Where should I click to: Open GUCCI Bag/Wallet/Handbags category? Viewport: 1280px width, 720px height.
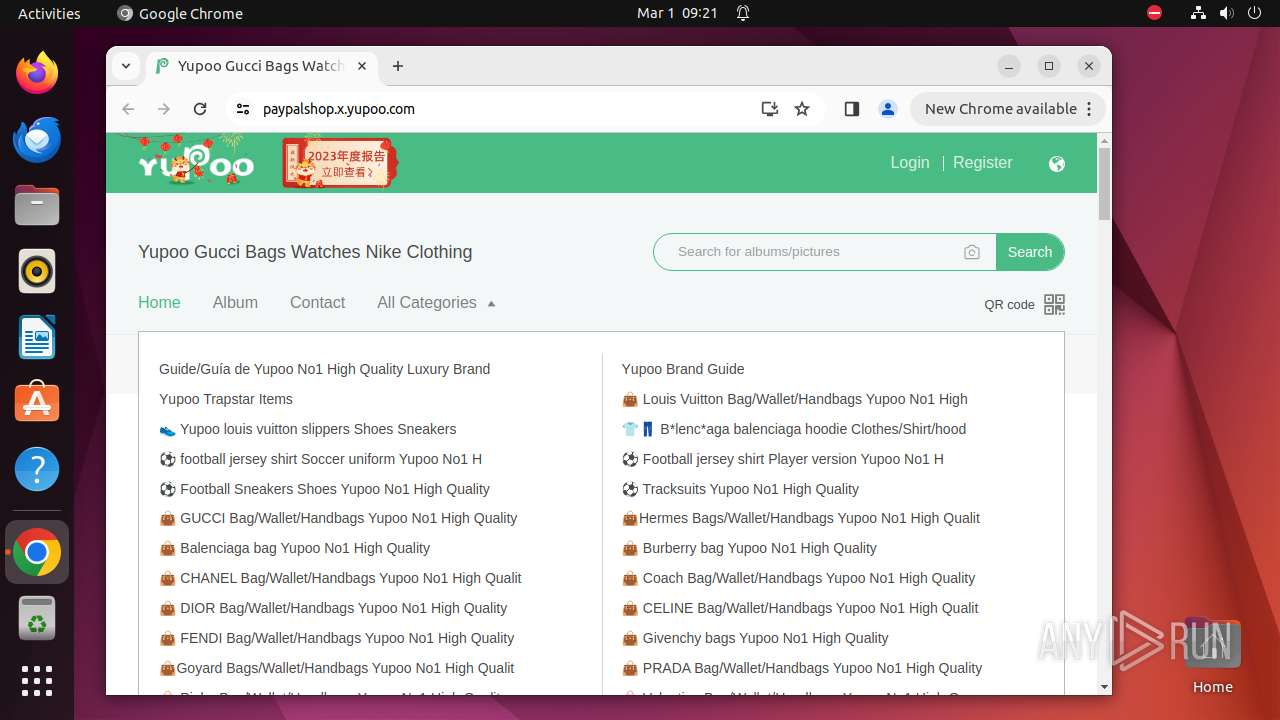pyautogui.click(x=338, y=518)
